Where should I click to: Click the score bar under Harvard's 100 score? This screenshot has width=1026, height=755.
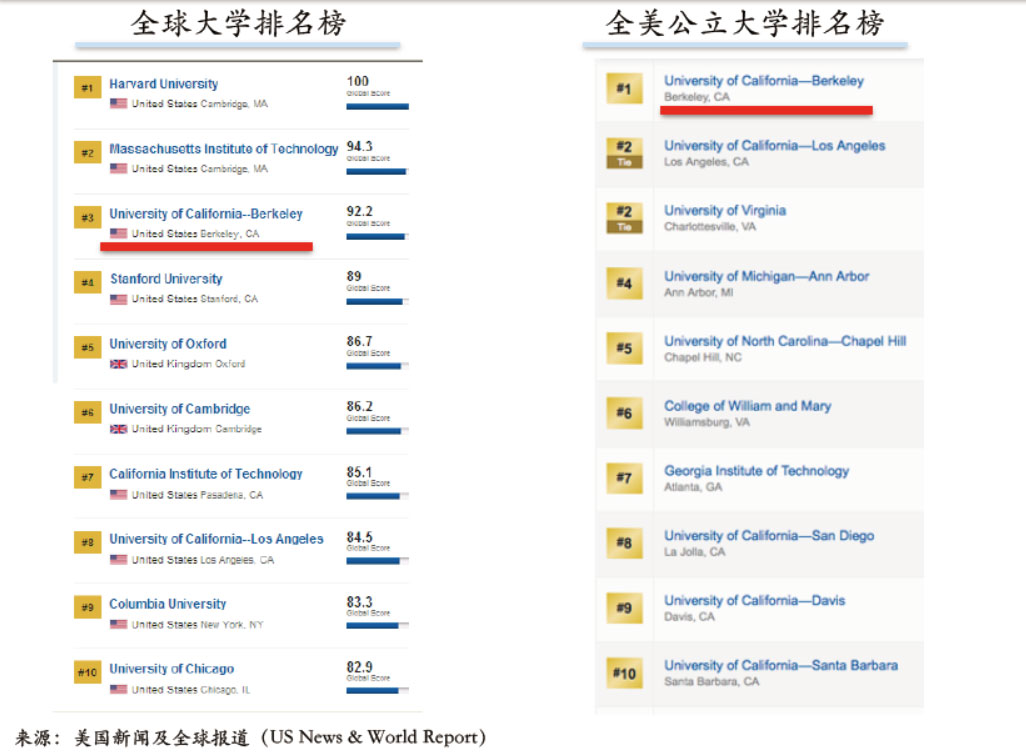(x=378, y=107)
